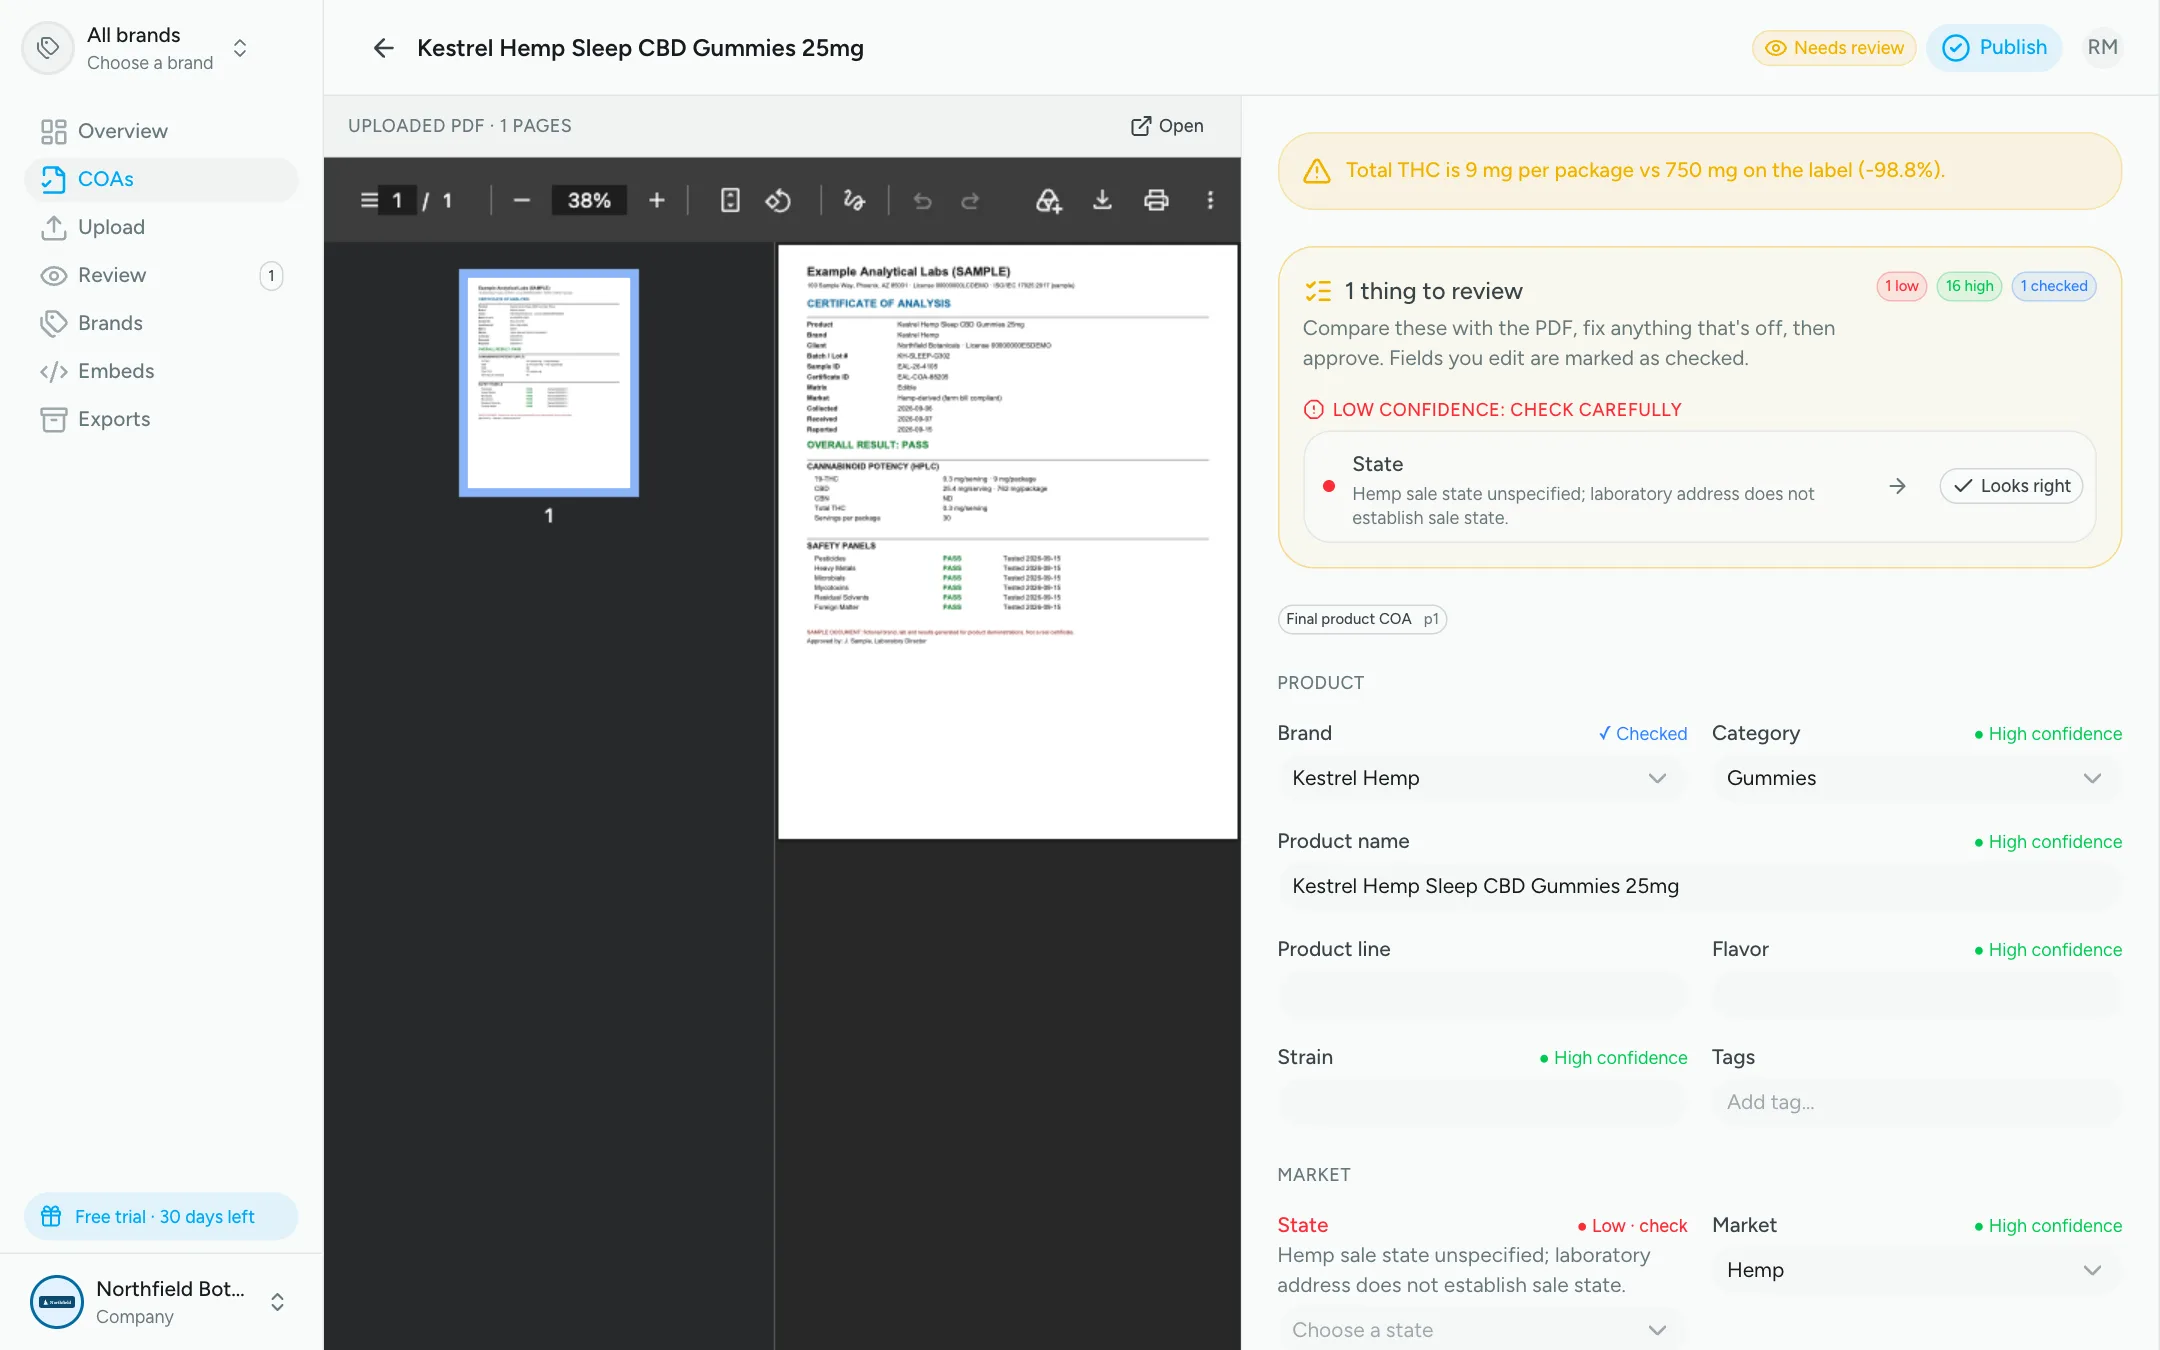This screenshot has width=2160, height=1350.
Task: Click the RM user avatar
Action: tap(2102, 47)
